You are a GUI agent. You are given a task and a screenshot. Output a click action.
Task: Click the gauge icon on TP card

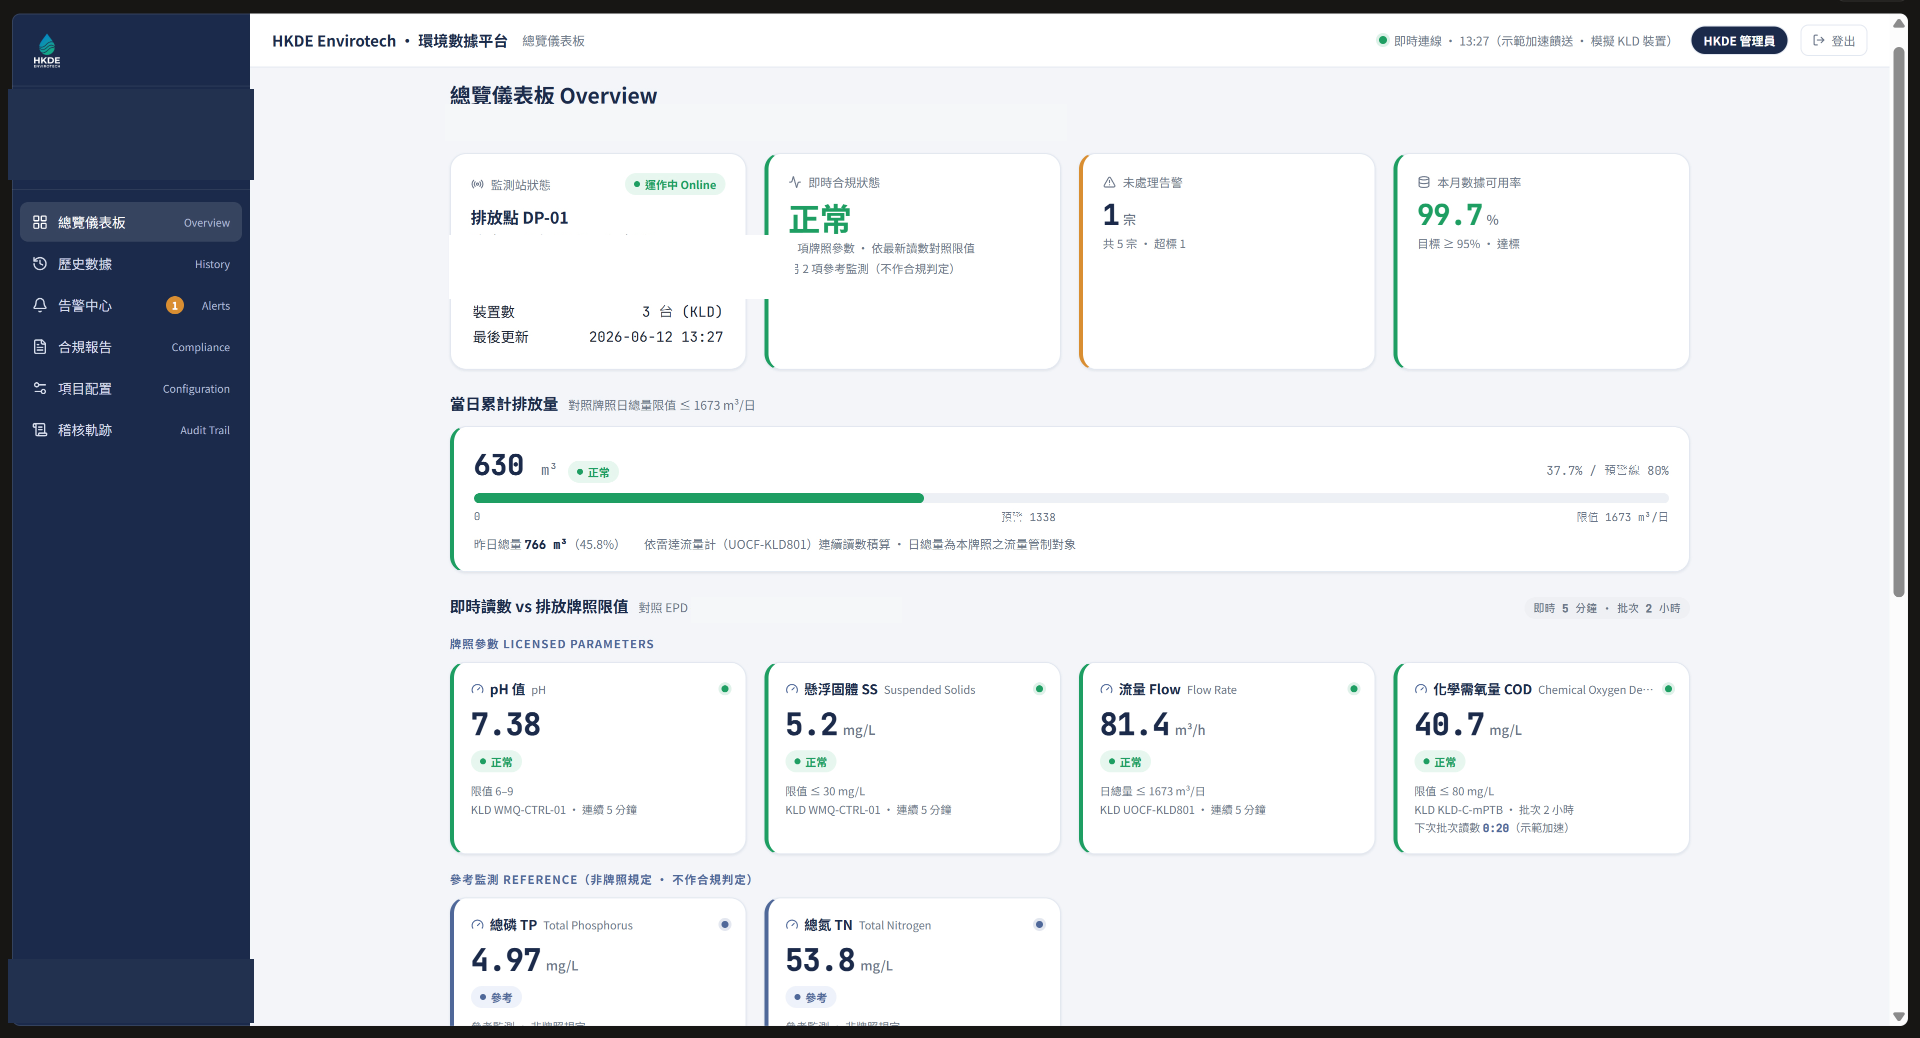coord(477,925)
